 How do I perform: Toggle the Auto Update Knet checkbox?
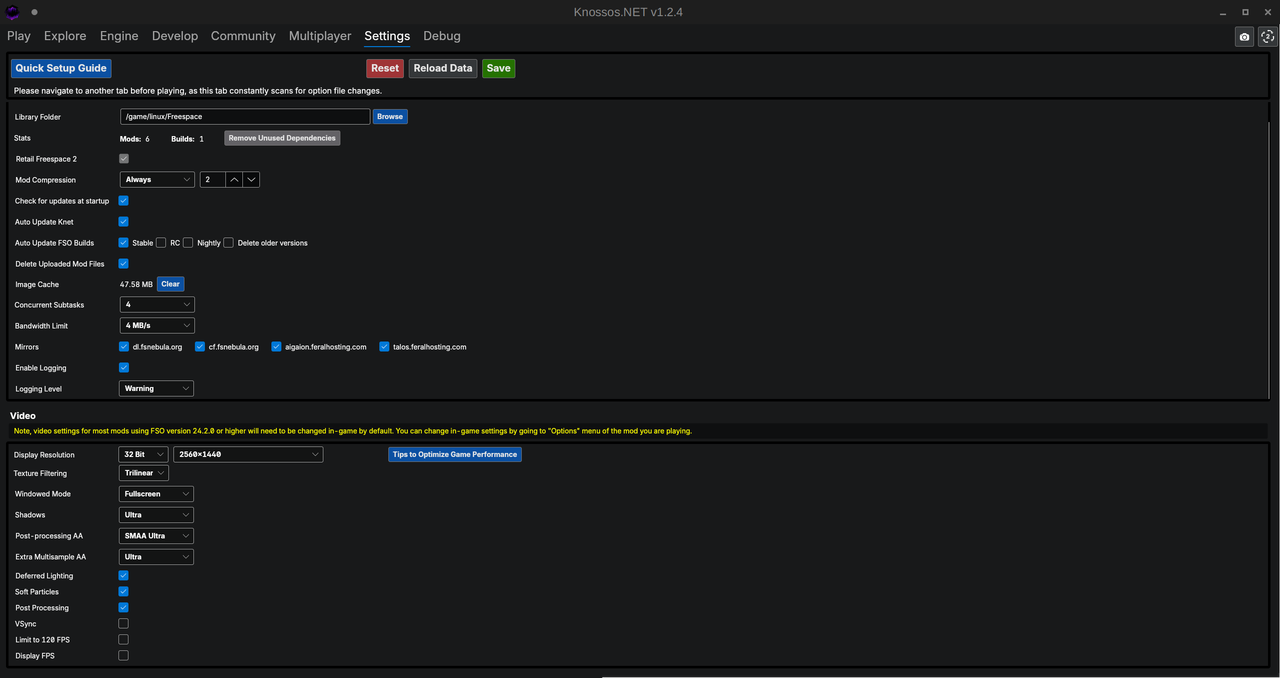[x=124, y=222]
